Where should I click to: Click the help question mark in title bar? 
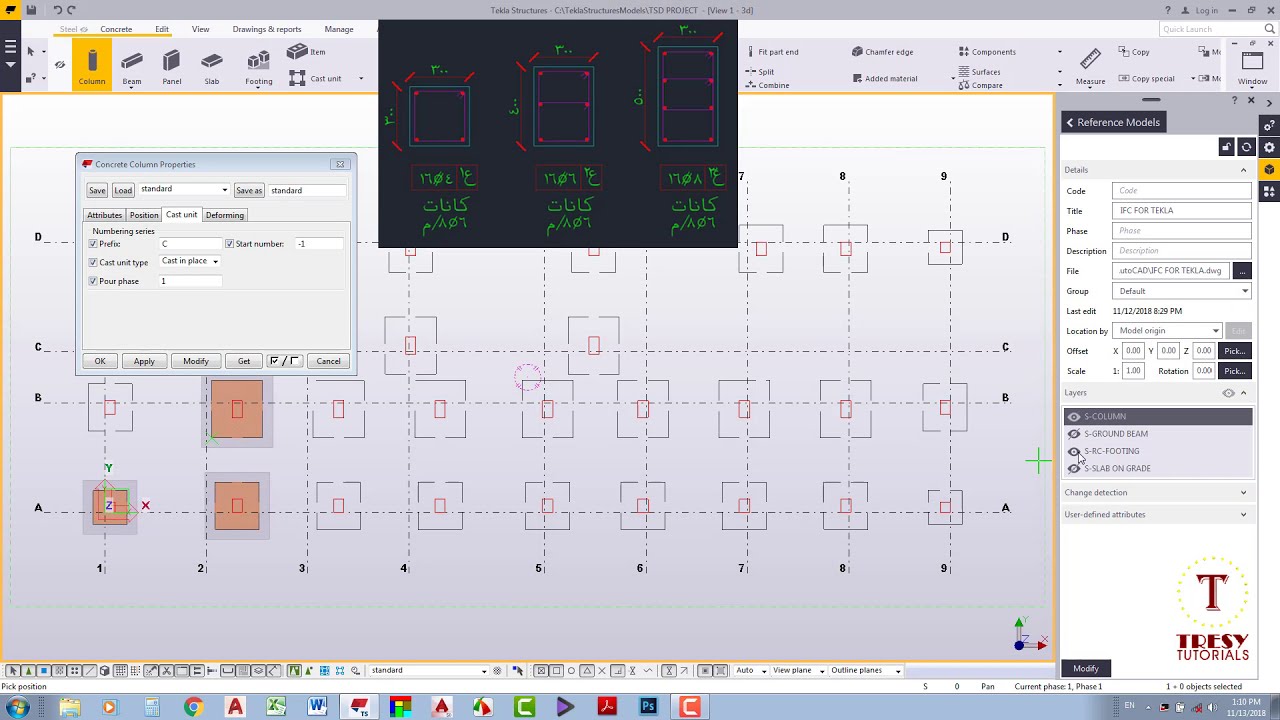[1167, 10]
